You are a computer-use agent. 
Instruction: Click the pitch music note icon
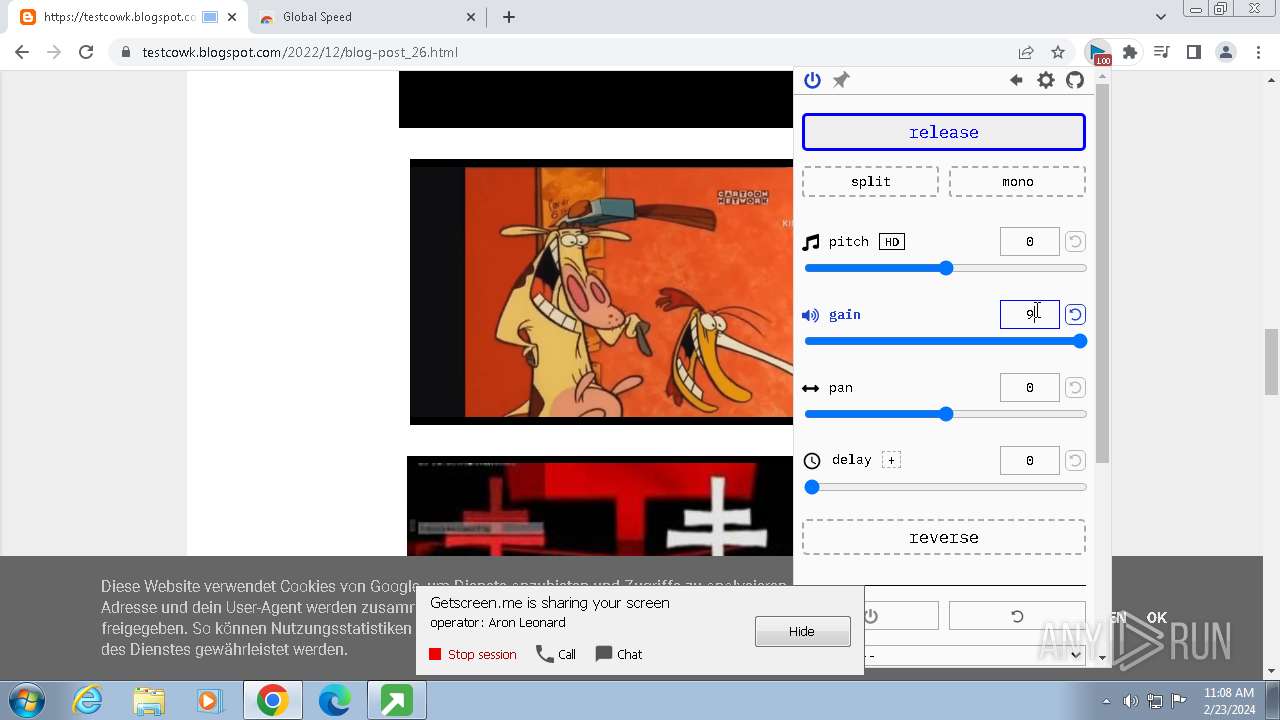tap(811, 242)
